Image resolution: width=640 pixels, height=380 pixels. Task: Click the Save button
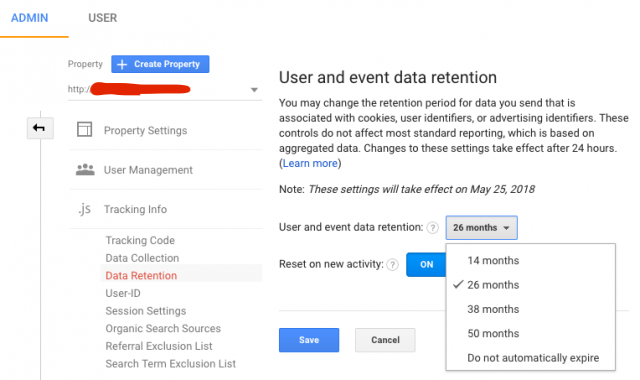pos(309,340)
